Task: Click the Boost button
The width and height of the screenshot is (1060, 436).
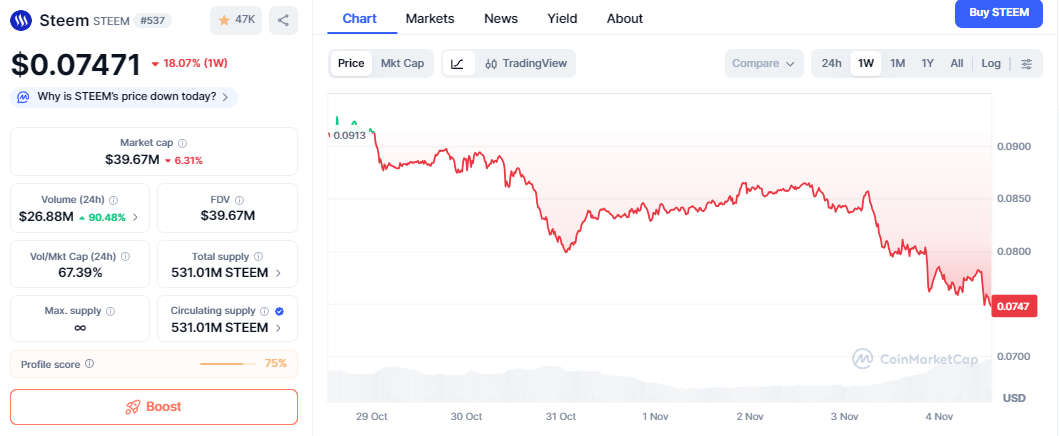Action: (154, 407)
